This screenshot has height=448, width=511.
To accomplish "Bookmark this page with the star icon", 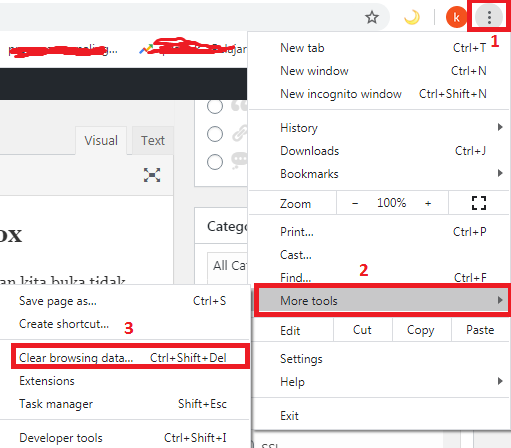I will (372, 17).
